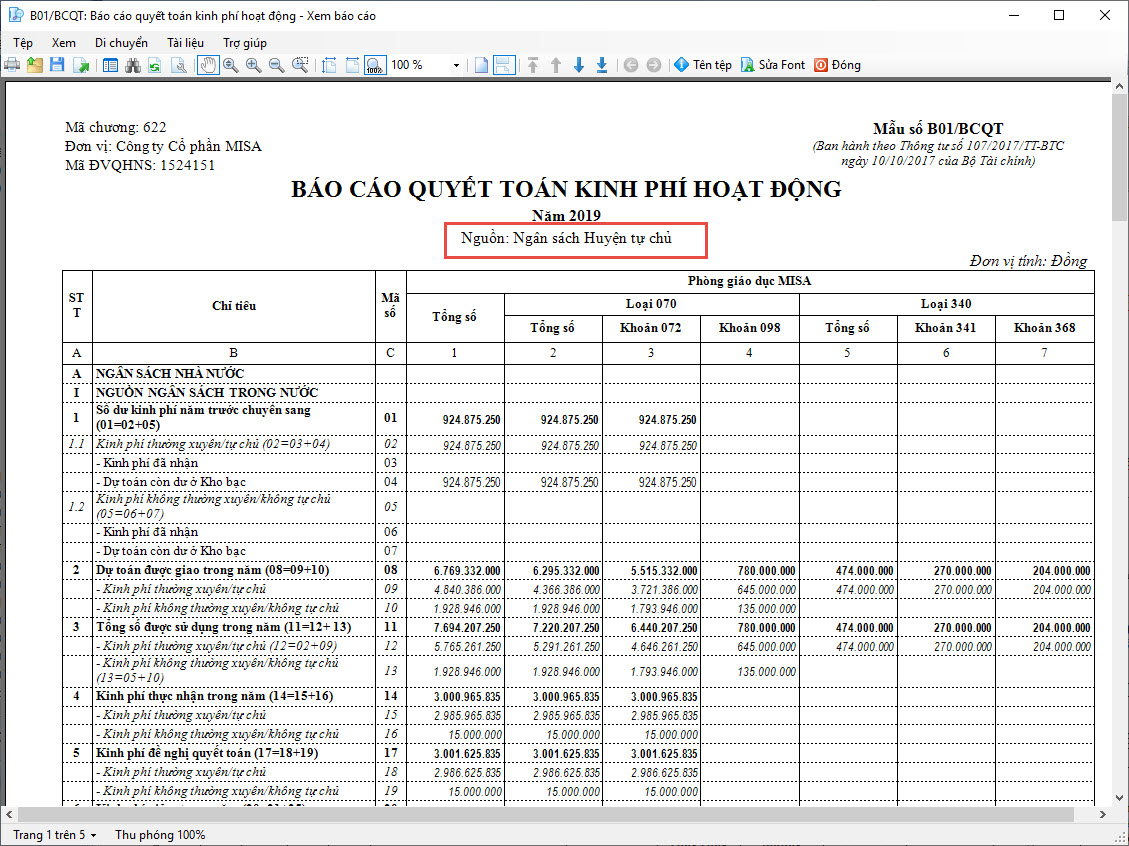Toggle the 100% zoom view button
Screen dimensions: 1129x846
[x=374, y=65]
